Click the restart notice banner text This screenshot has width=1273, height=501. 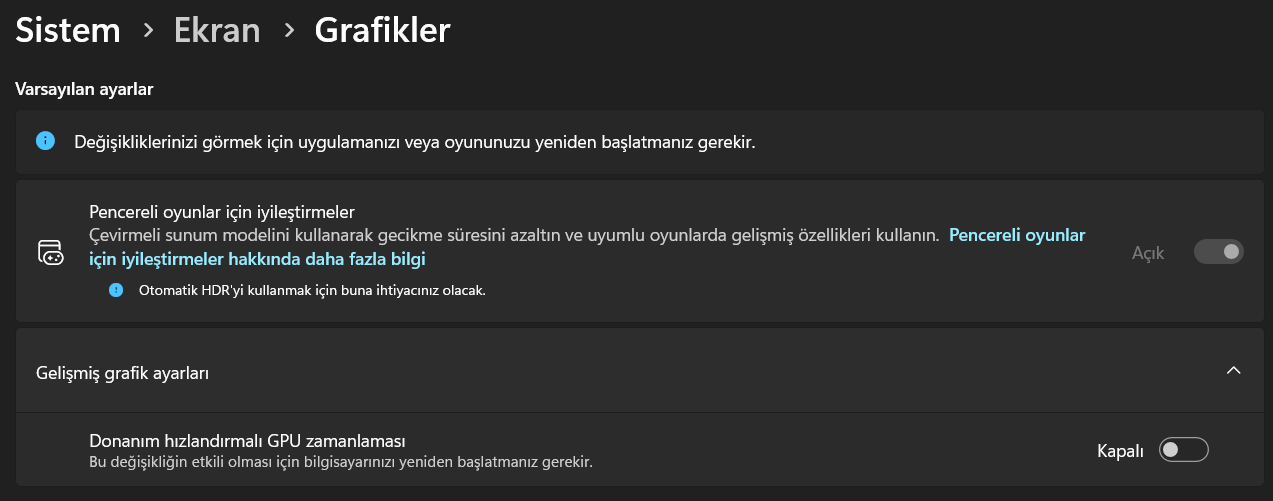(x=414, y=142)
